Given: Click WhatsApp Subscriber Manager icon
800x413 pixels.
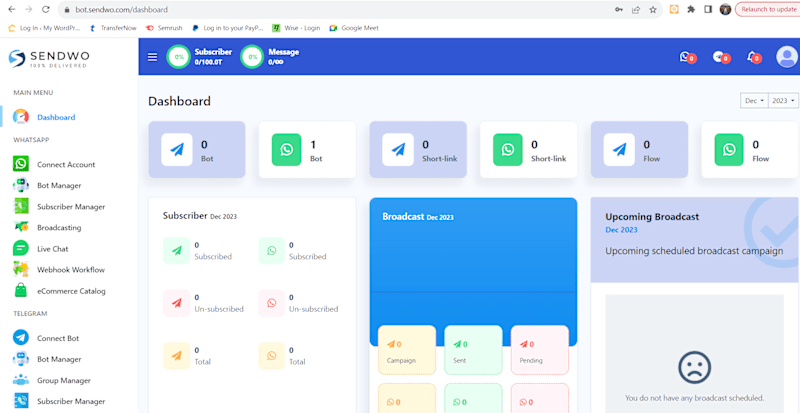Looking at the screenshot, I should (21, 206).
